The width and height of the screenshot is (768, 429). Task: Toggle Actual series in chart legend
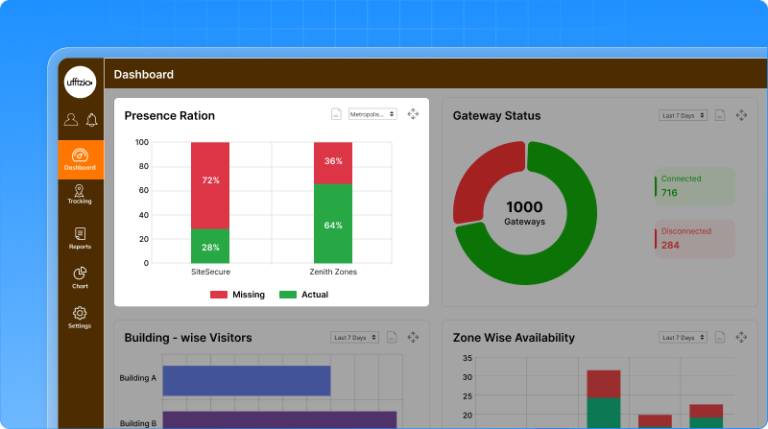(x=303, y=295)
